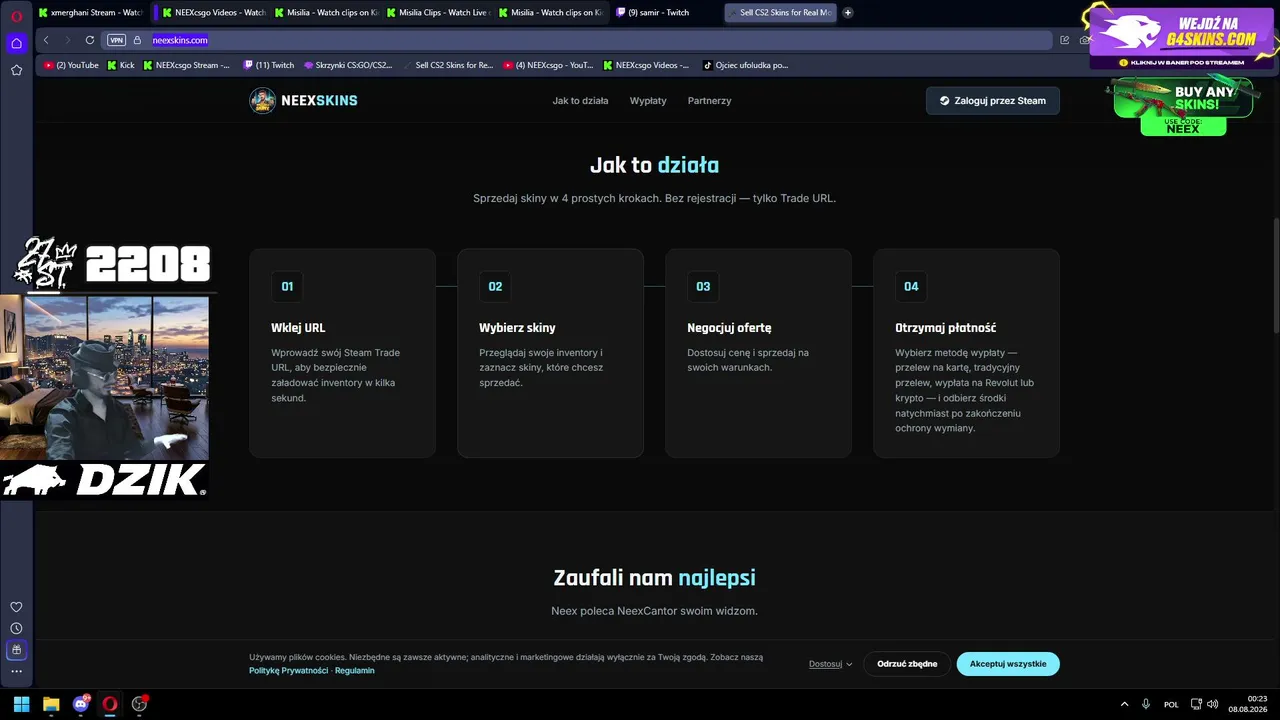The image size is (1280, 720).
Task: Open the Windows Start menu
Action: (x=22, y=704)
